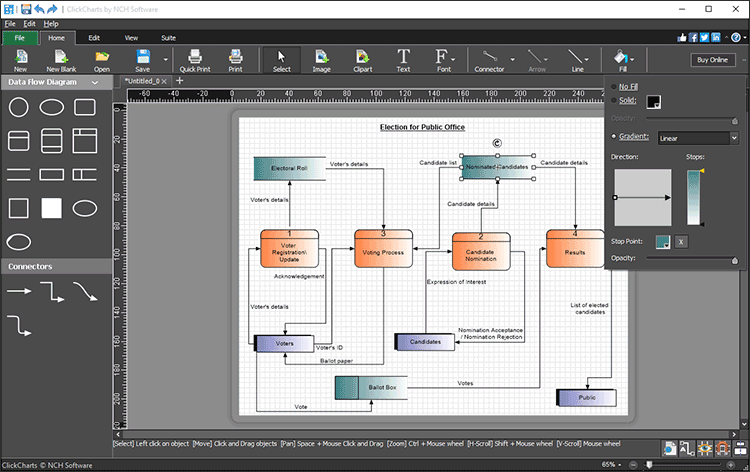
Task: Expand the Data Flow Diagram category dropdown
Action: [95, 83]
